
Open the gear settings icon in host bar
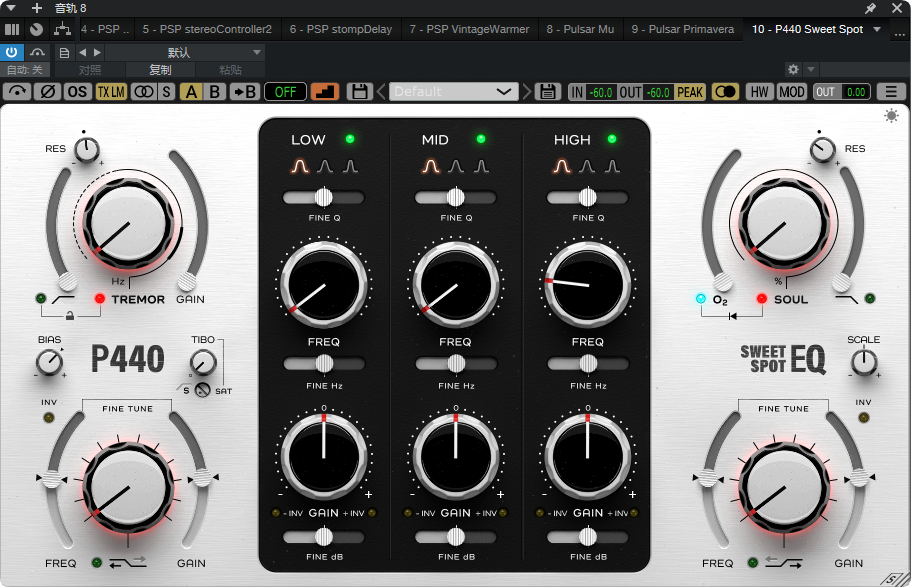(793, 70)
